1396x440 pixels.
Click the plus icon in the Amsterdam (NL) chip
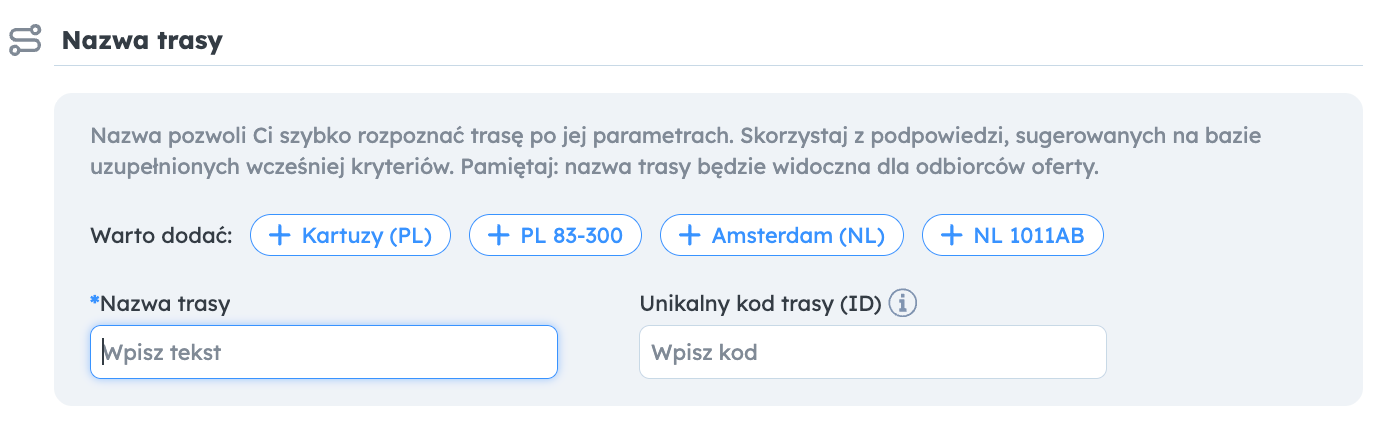pyautogui.click(x=690, y=236)
